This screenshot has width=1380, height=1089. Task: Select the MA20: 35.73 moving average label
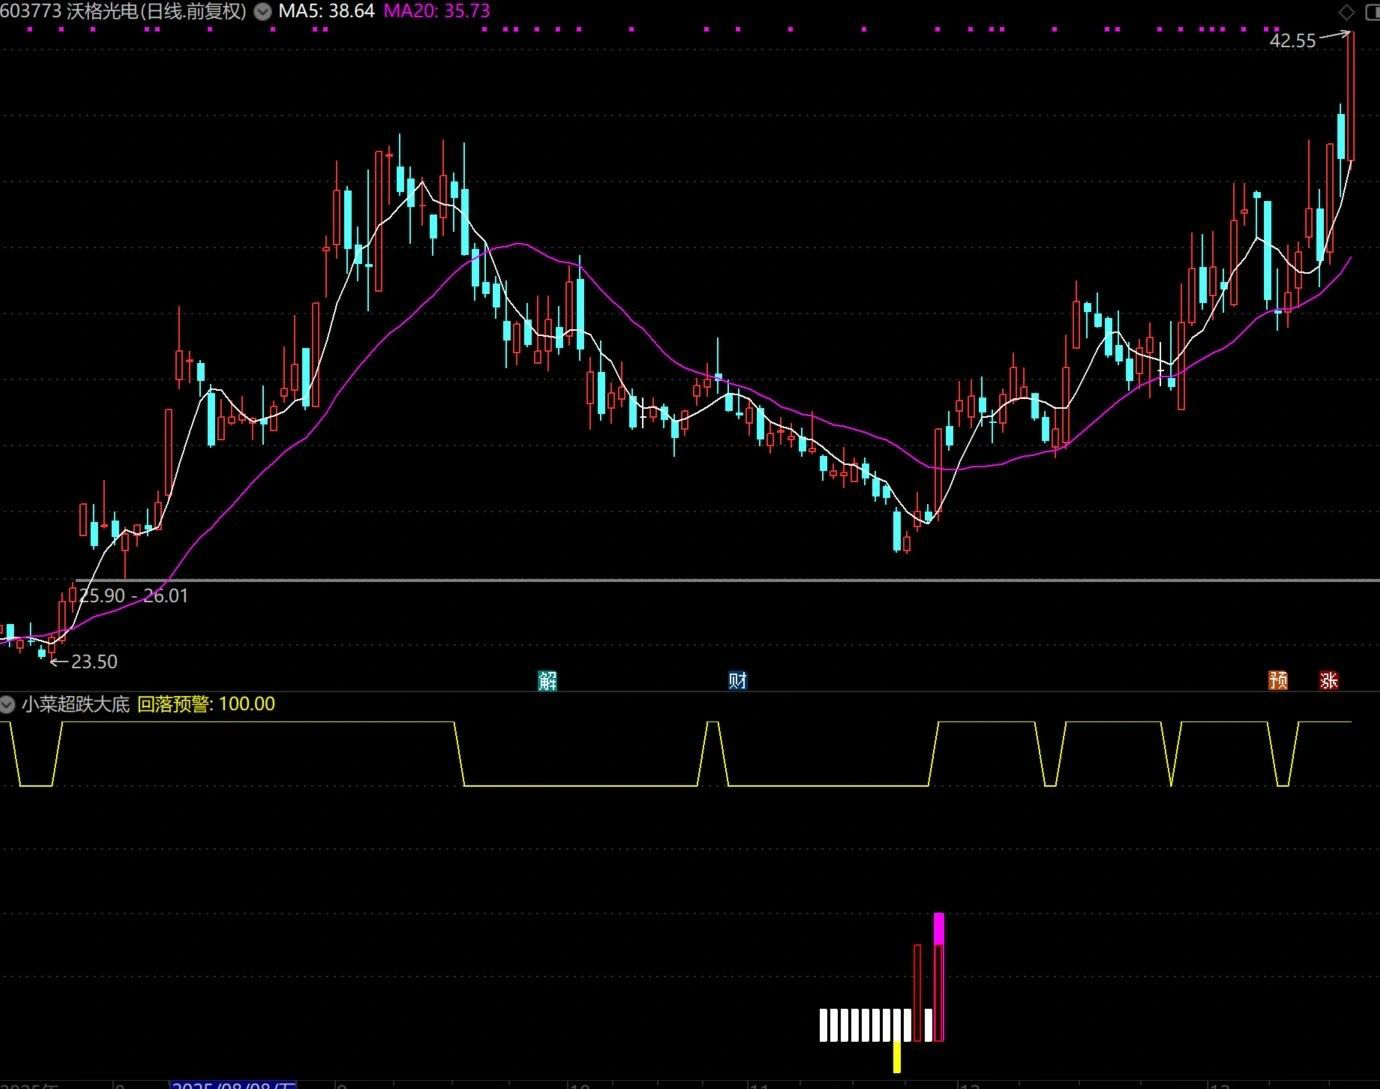pyautogui.click(x=437, y=12)
